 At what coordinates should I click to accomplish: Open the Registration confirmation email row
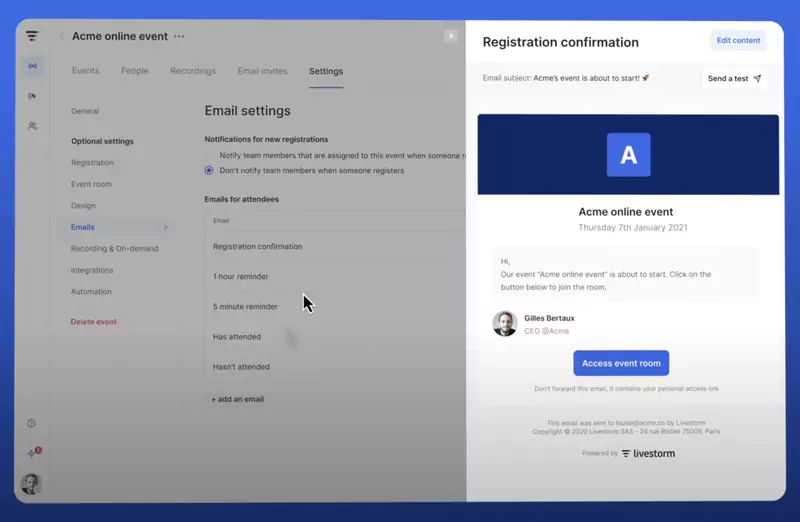(336, 246)
